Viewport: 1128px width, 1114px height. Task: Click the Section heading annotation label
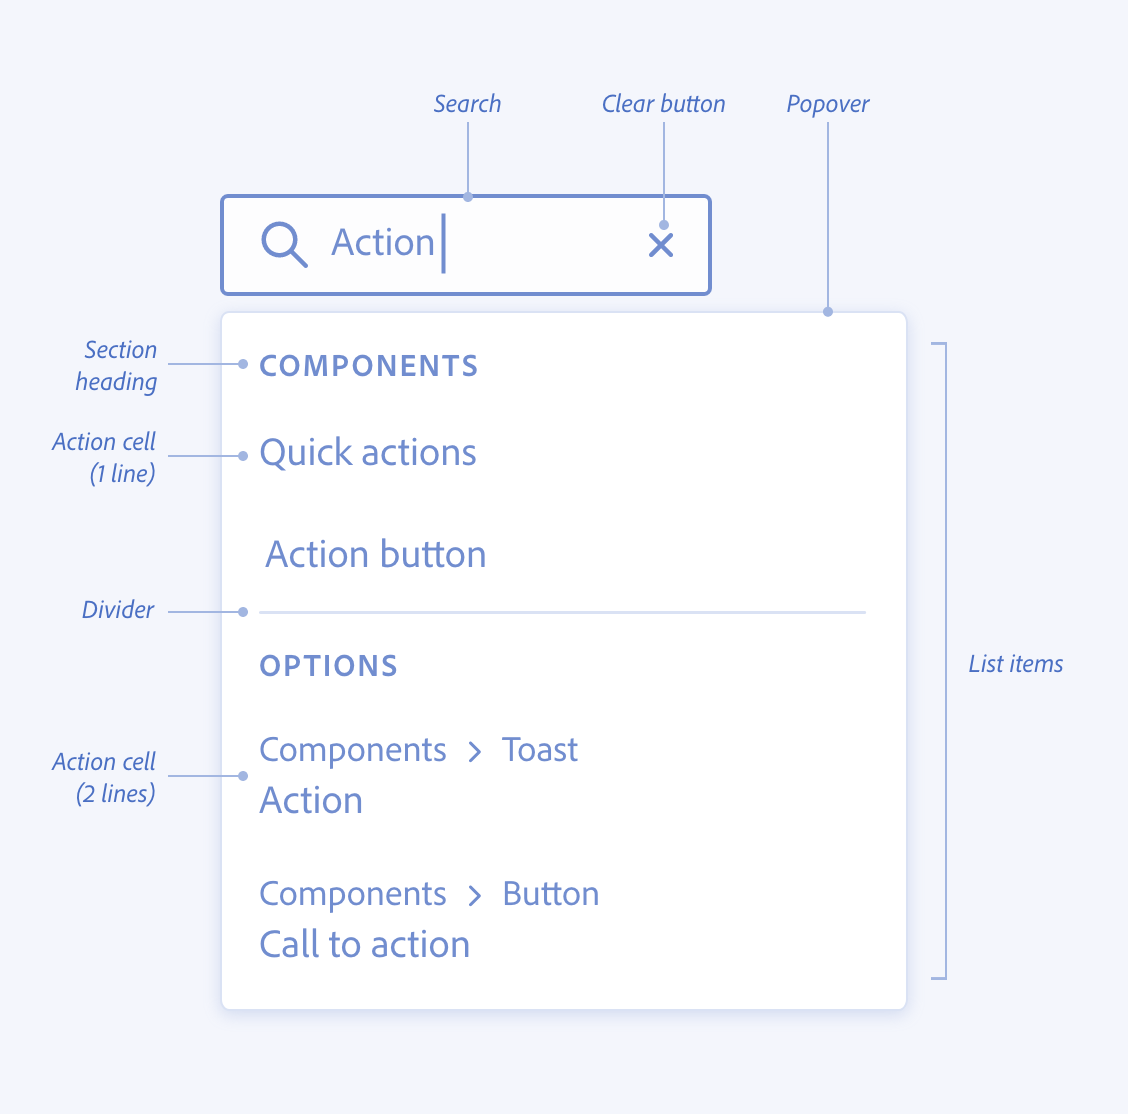(117, 365)
